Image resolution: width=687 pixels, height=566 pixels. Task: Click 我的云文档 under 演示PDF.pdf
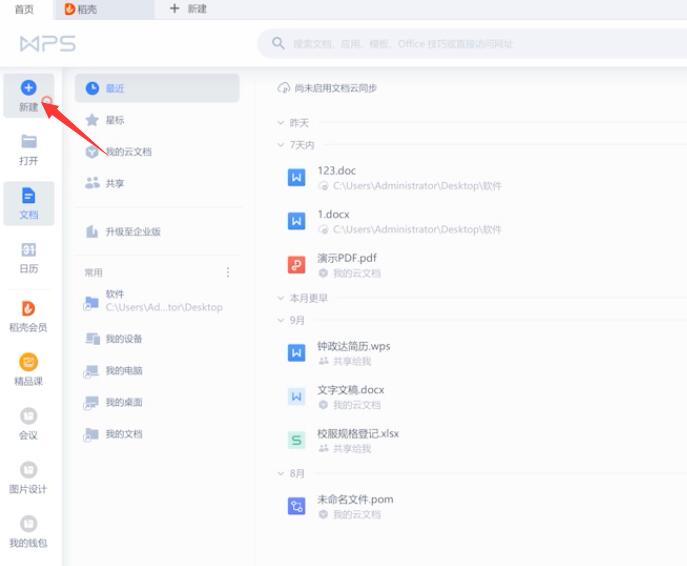click(x=357, y=273)
